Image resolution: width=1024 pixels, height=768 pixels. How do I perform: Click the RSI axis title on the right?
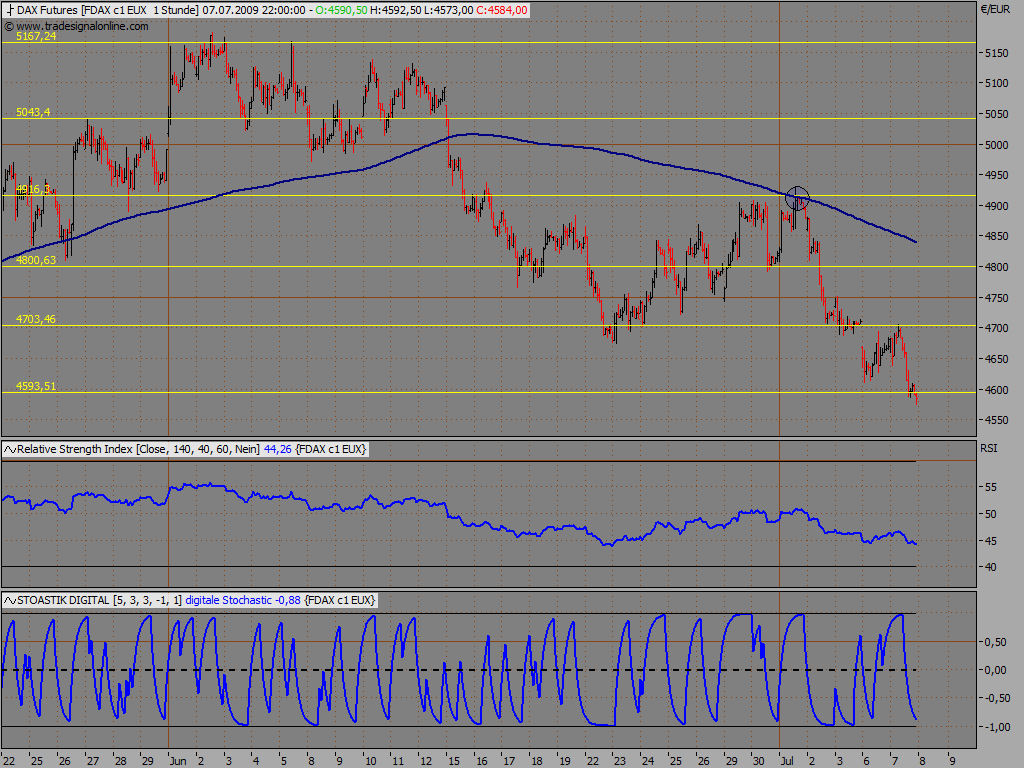click(989, 448)
